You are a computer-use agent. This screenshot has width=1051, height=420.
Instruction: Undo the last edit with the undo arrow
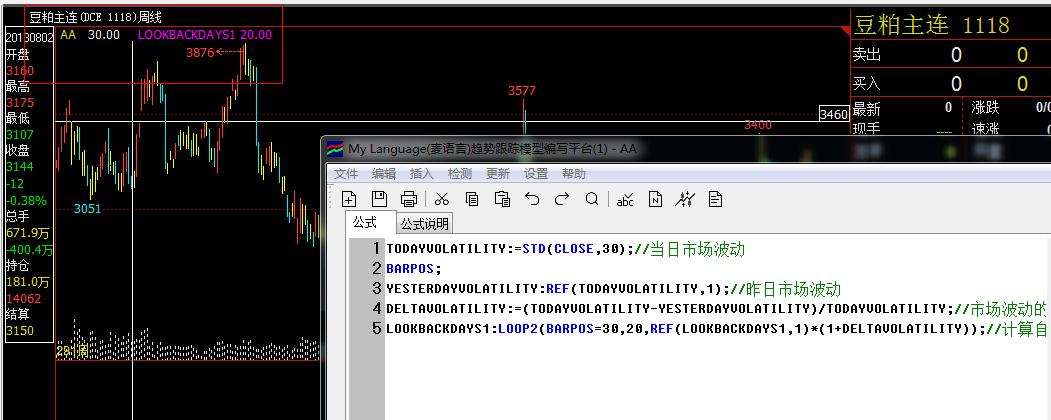532,199
